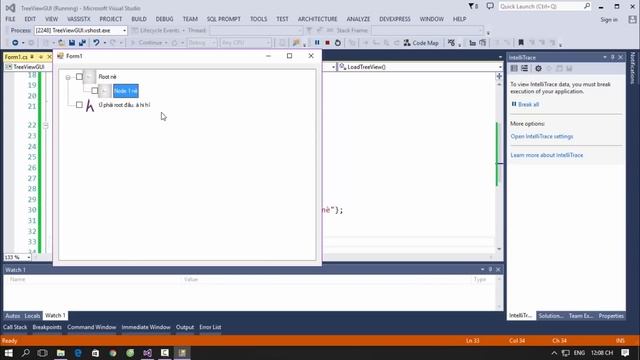Stop debugging with the red square icon
This screenshot has height=360, width=640.
pos(327,42)
